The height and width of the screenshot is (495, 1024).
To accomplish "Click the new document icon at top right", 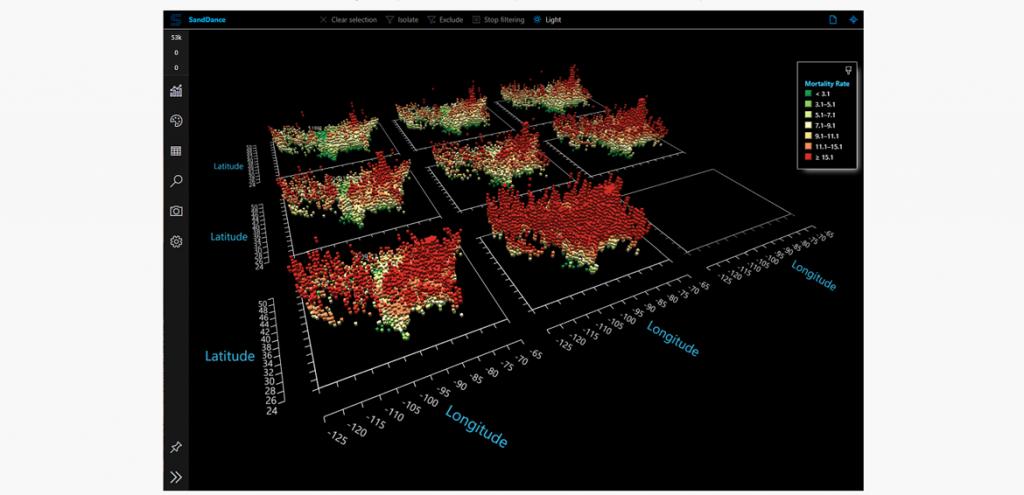I will tap(832, 19).
